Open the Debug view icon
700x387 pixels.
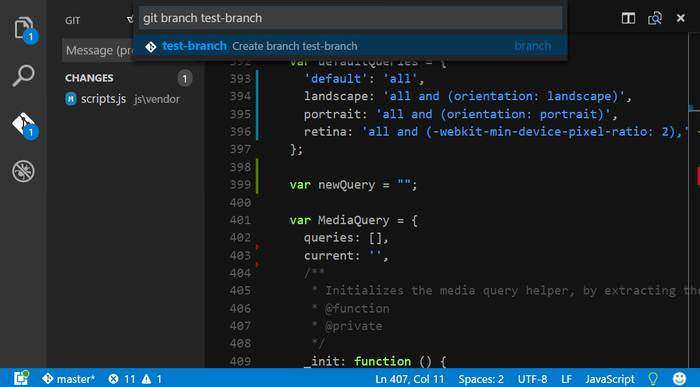coord(23,171)
